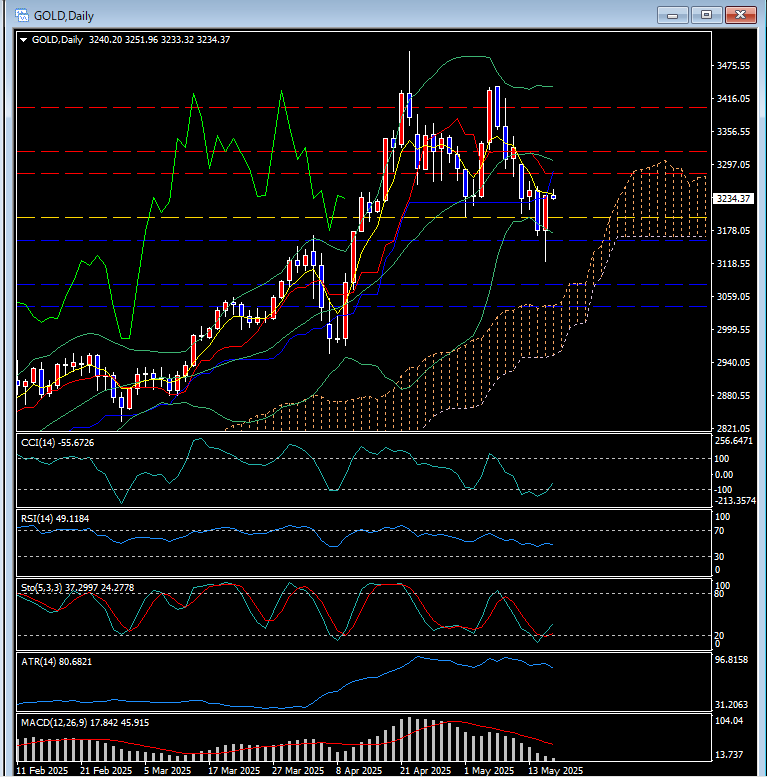Click the 104.04 MACD scale value
Screen dimensions: 767x777
729,721
